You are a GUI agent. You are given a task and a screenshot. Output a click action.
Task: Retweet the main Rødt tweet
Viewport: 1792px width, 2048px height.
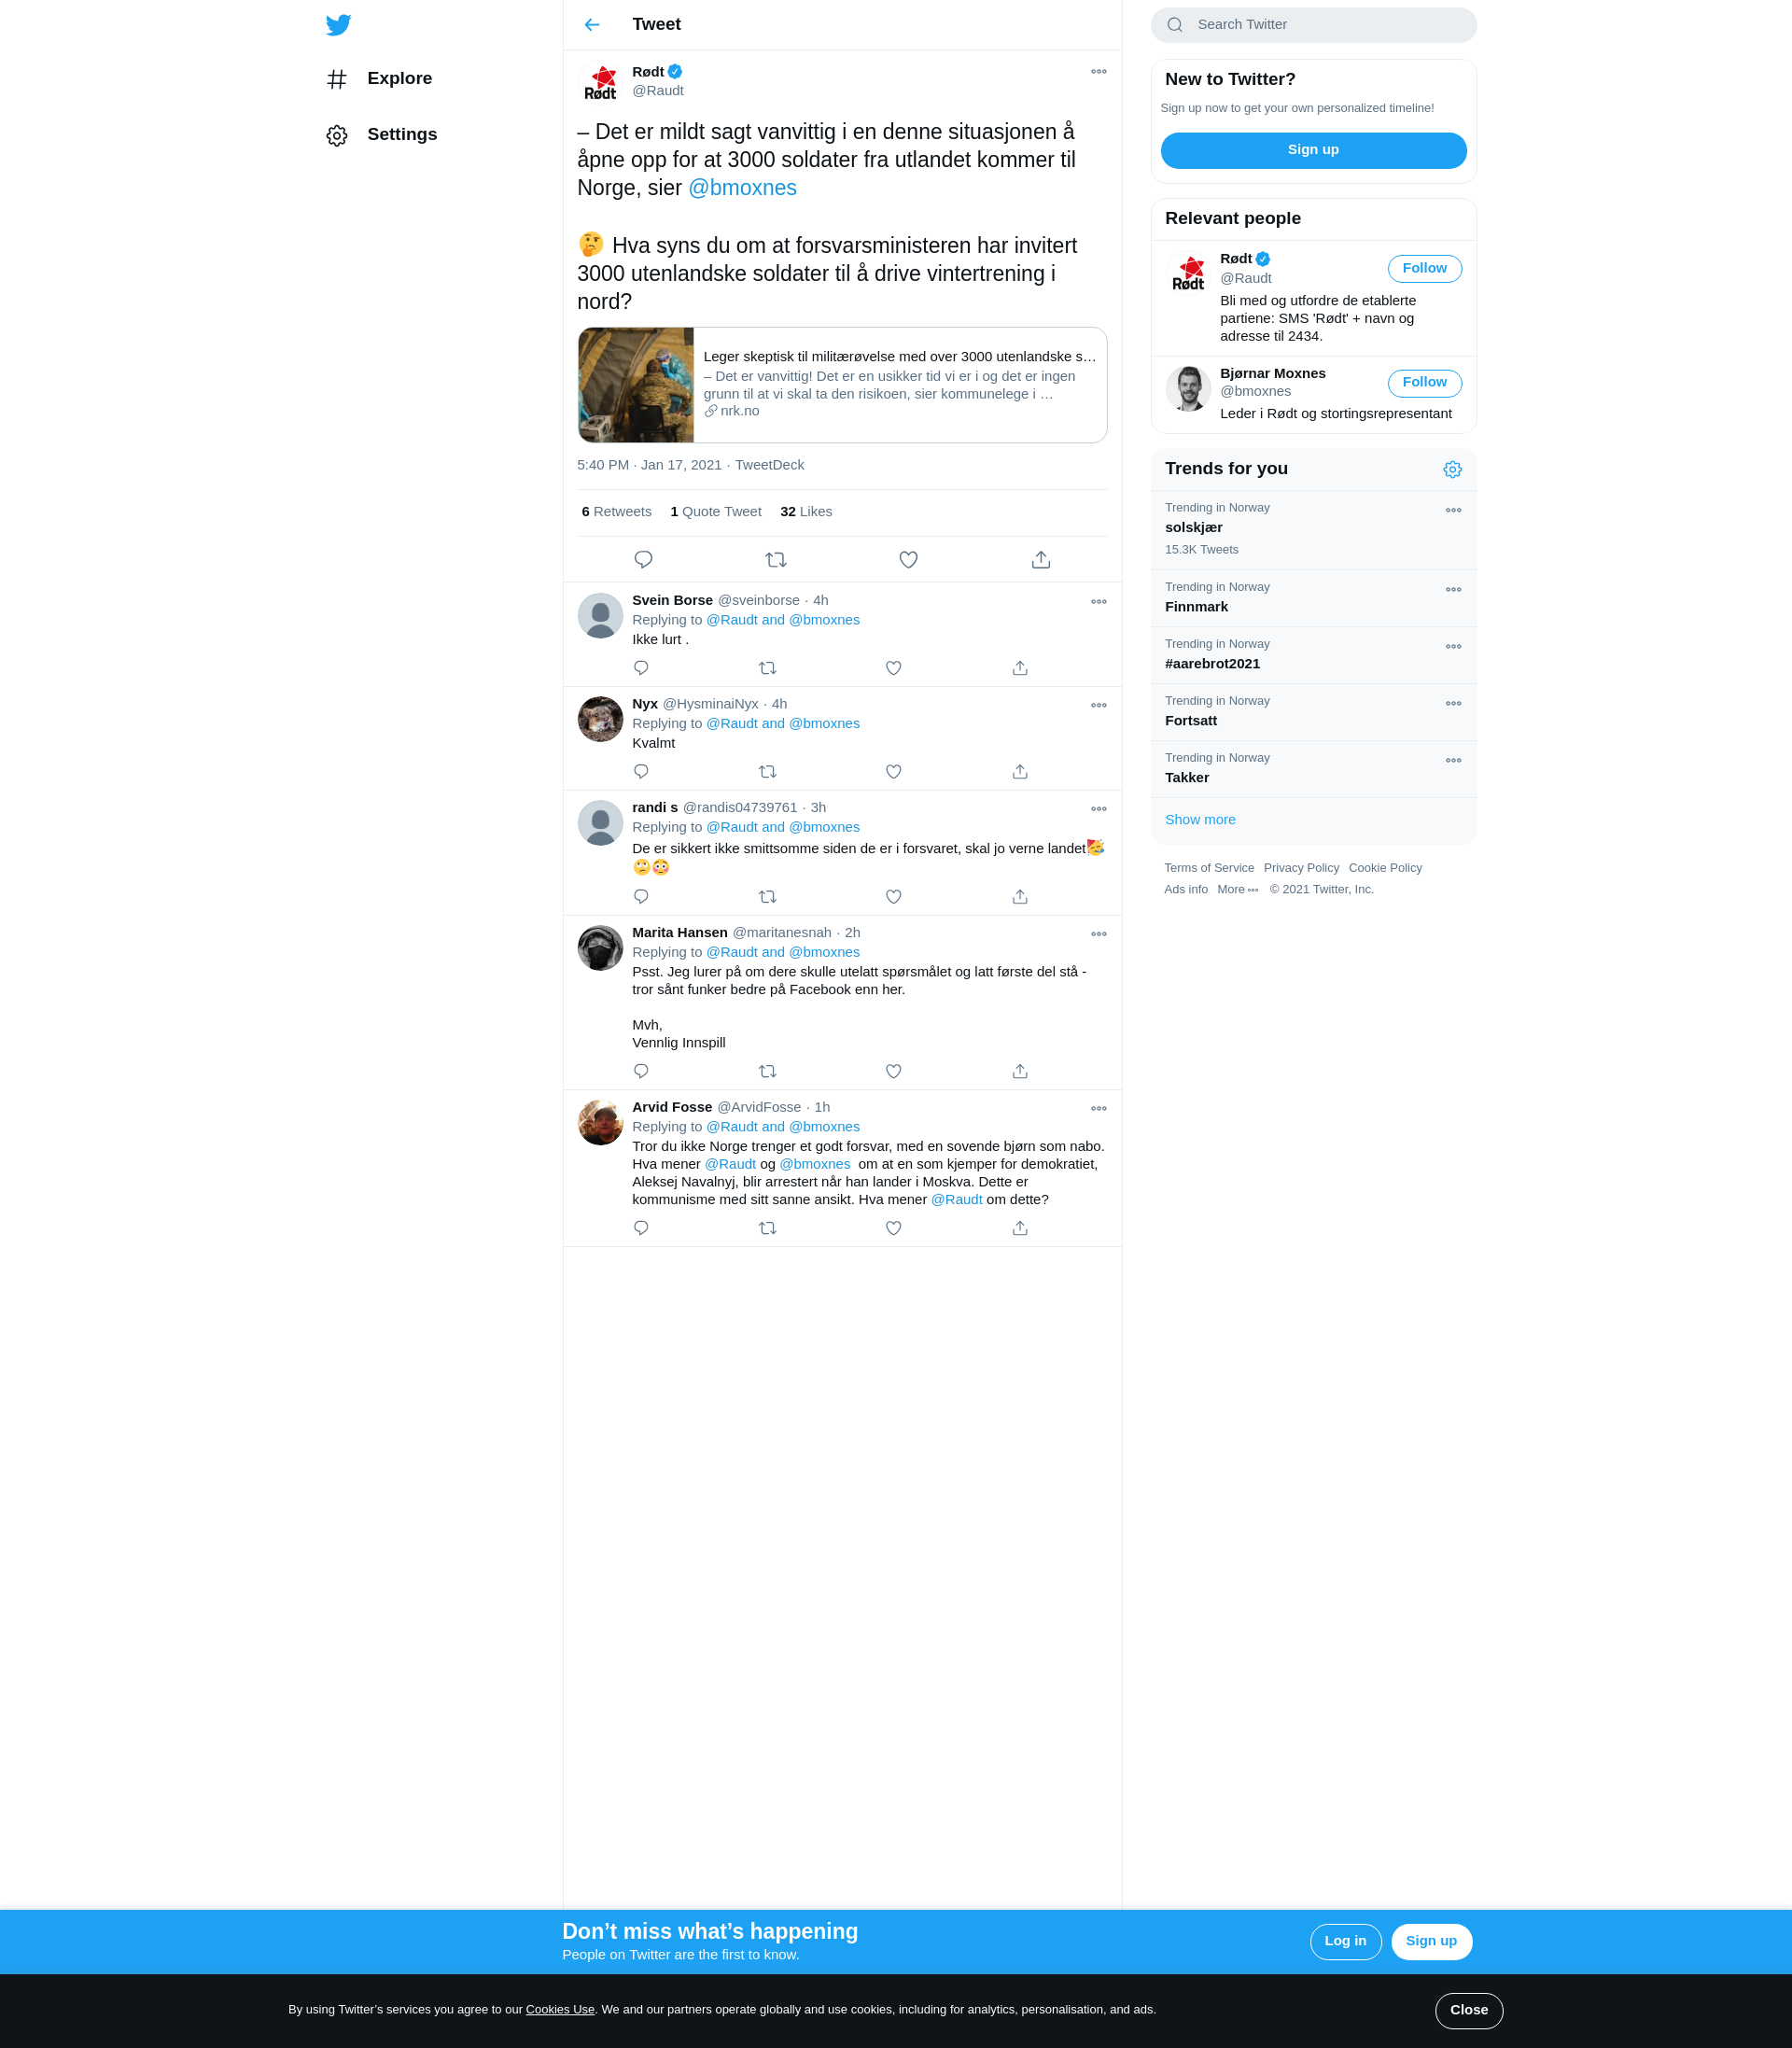pos(776,560)
